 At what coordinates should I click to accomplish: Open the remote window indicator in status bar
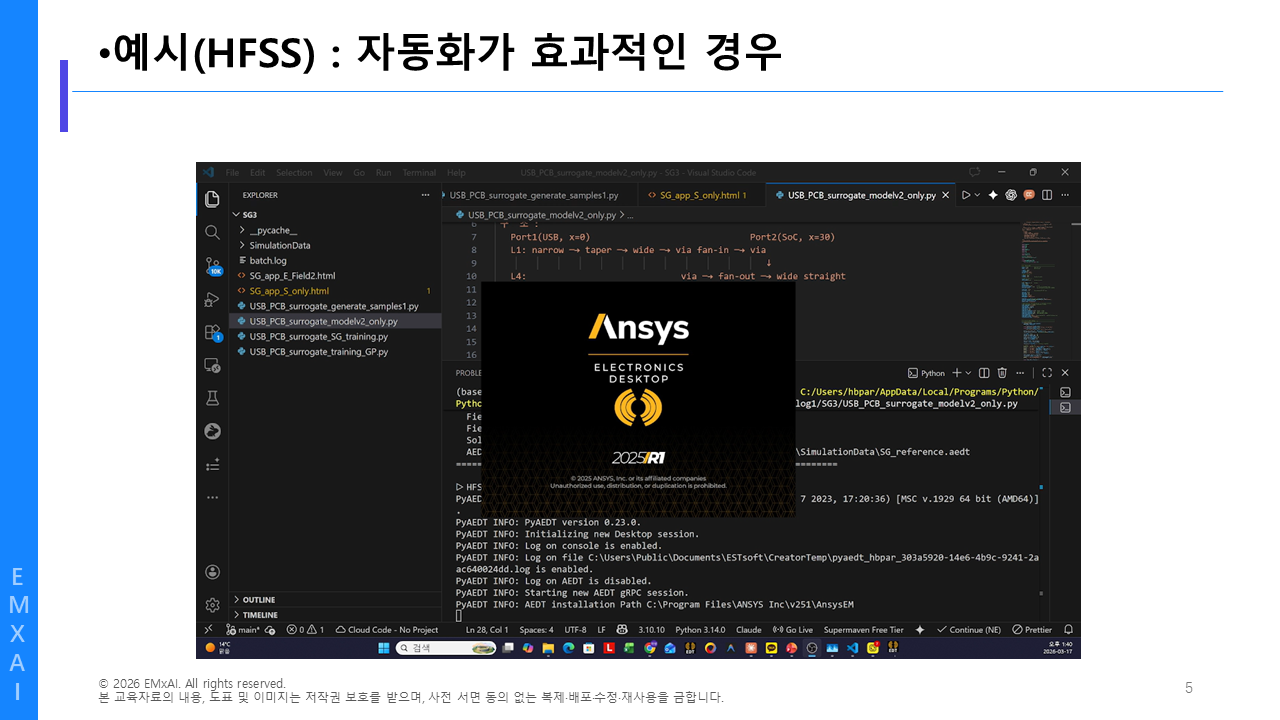[x=208, y=630]
